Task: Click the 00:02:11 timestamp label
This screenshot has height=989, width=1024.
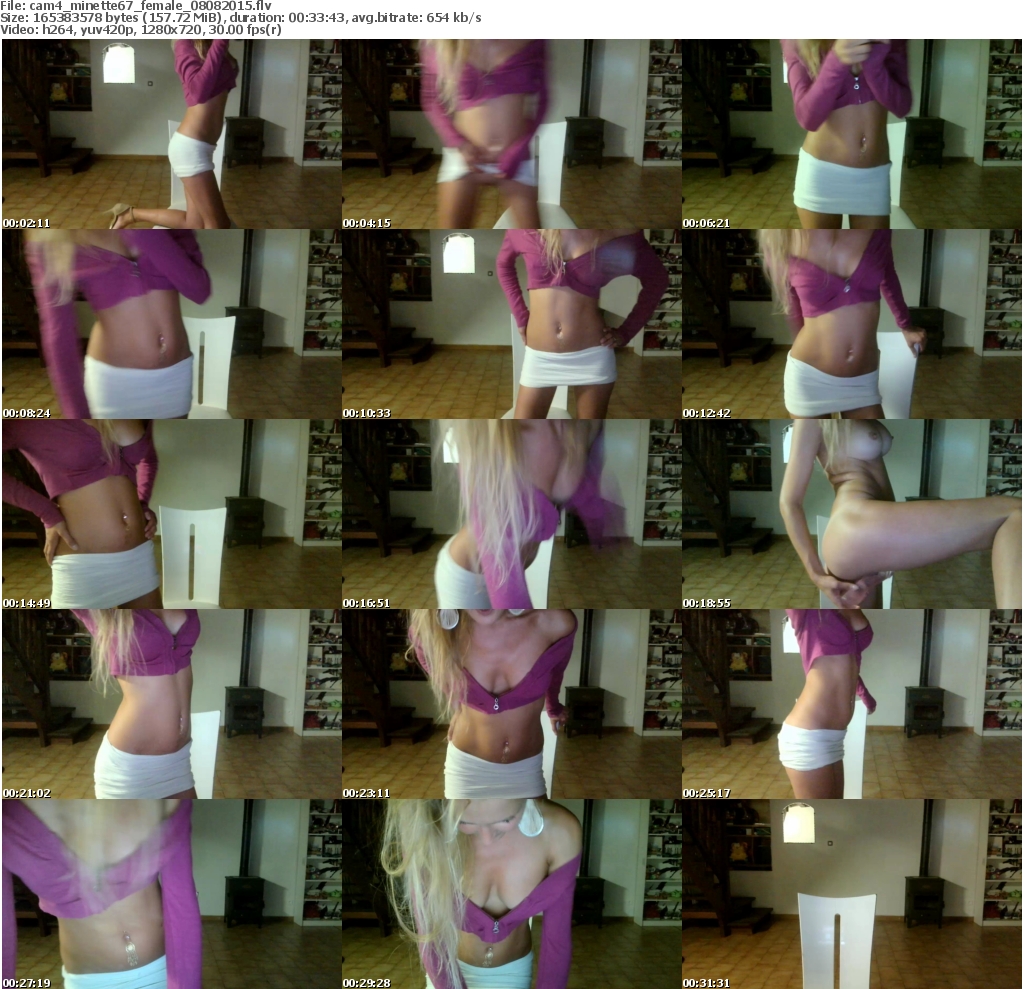Action: (x=26, y=223)
